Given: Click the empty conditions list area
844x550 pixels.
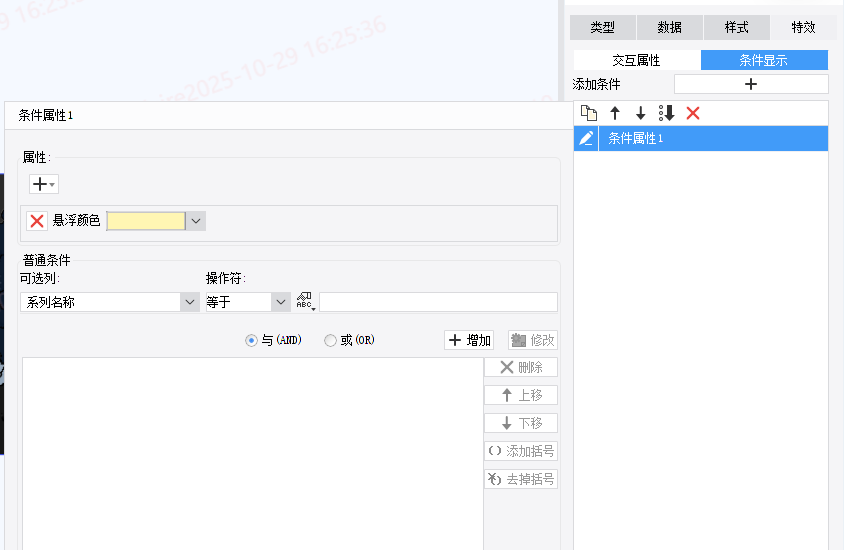Looking at the screenshot, I should [253, 454].
